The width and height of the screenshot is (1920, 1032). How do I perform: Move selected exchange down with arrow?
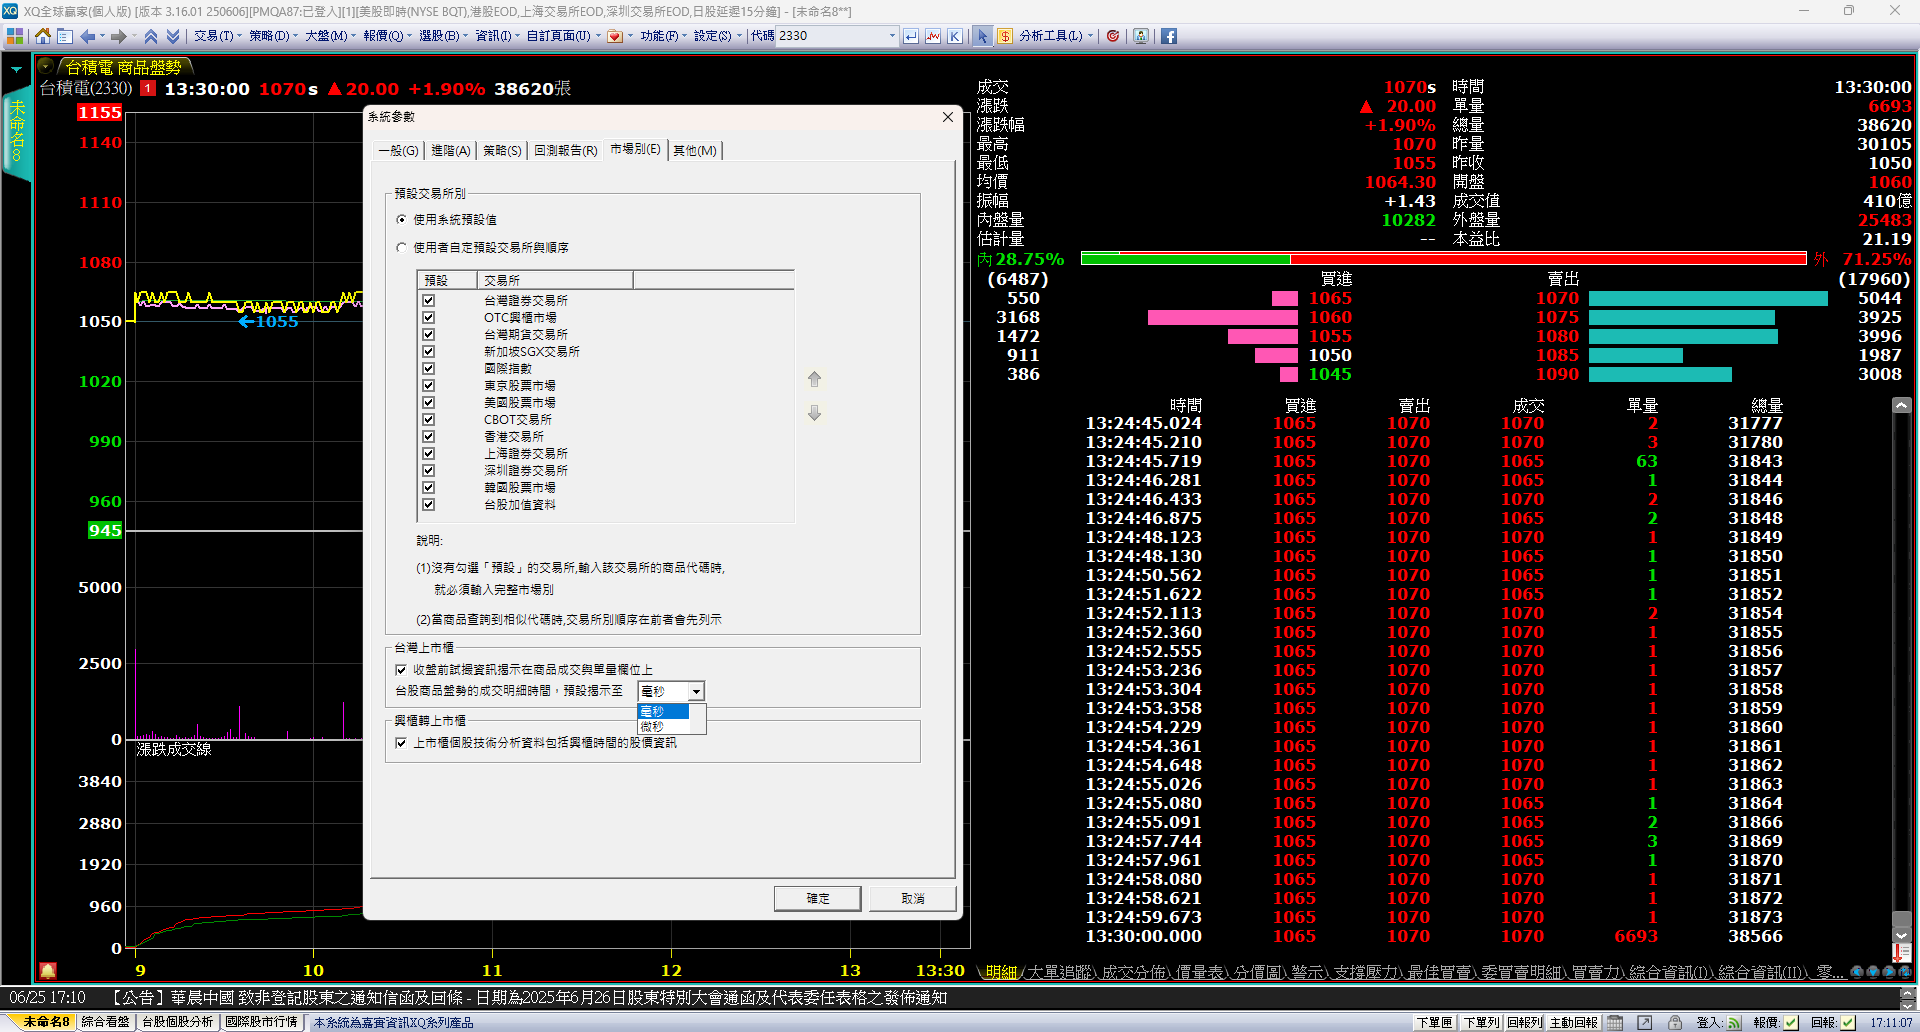click(x=814, y=413)
